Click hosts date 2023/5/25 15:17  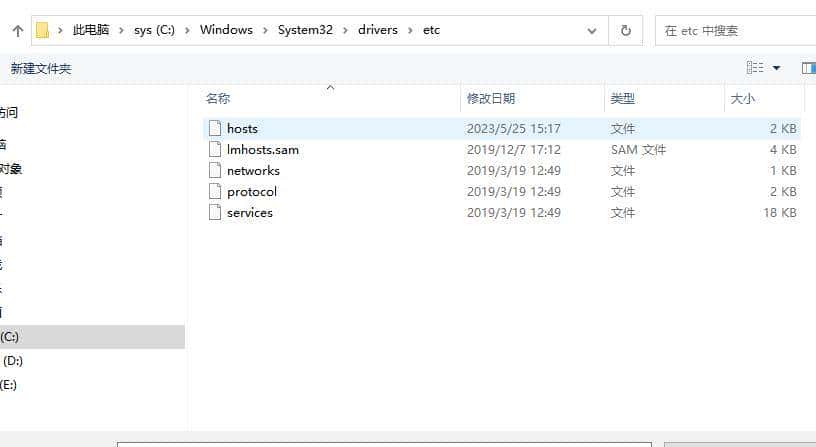pos(514,129)
